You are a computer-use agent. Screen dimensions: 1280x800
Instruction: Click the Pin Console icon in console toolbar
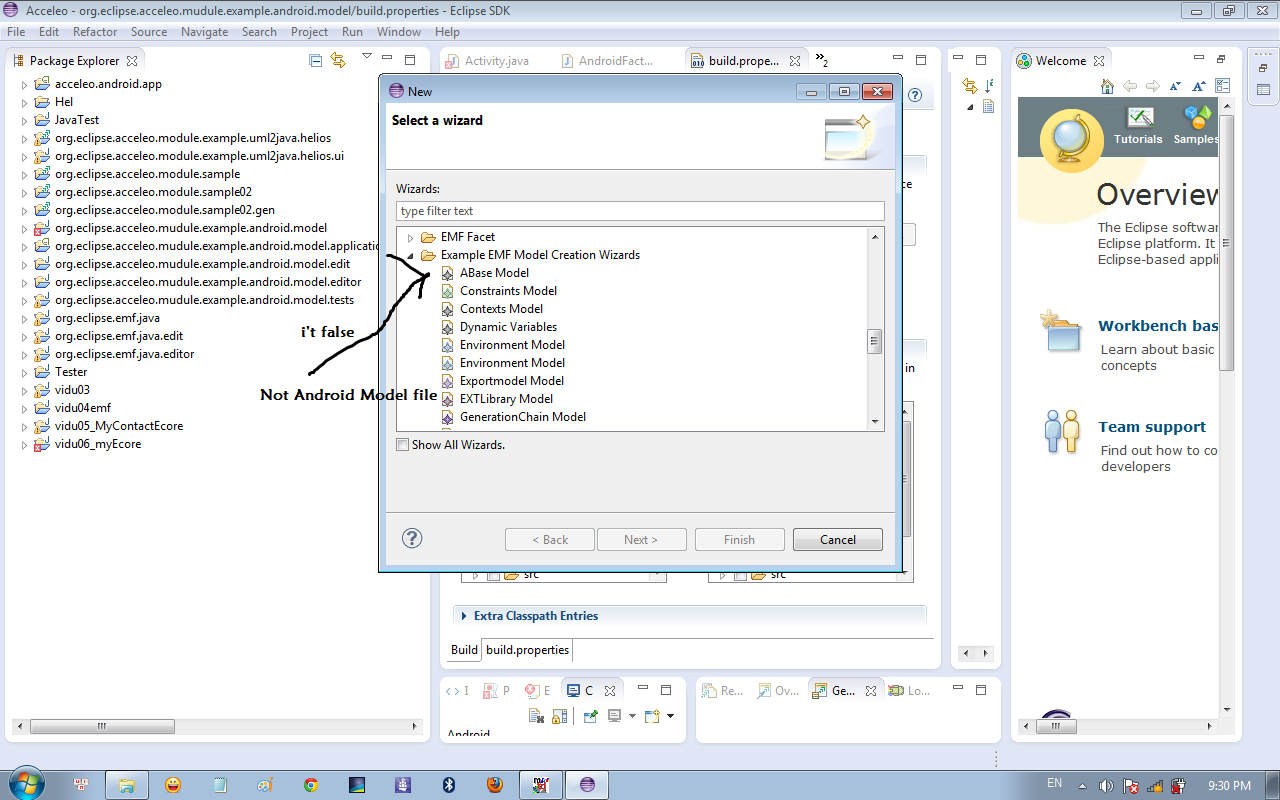[x=591, y=716]
